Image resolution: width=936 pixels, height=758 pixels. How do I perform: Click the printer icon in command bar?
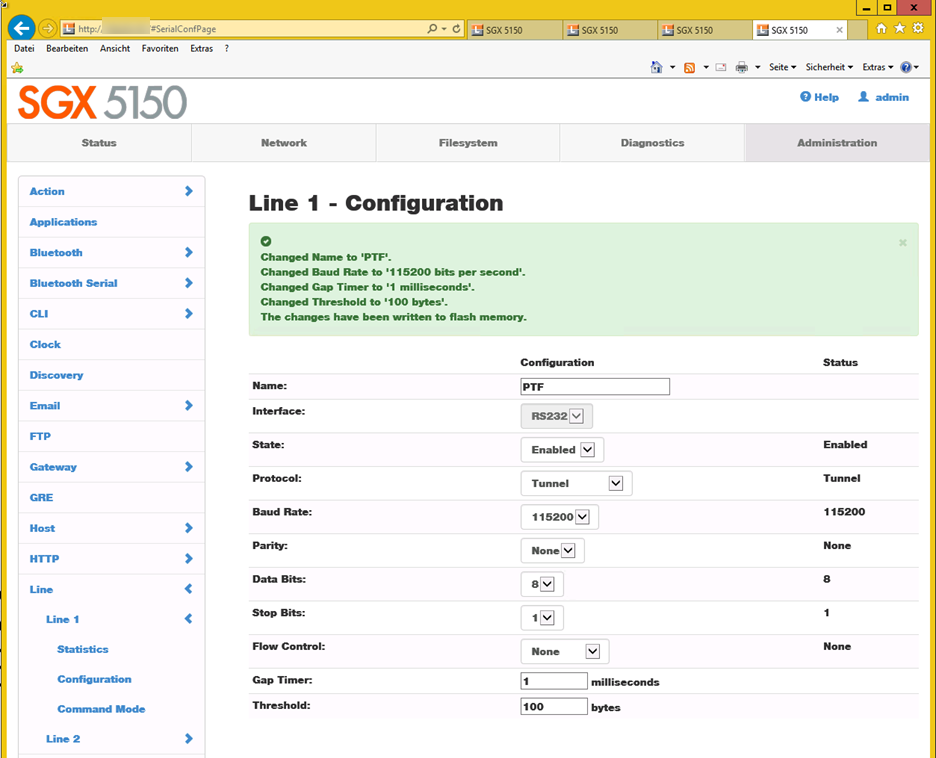[741, 67]
